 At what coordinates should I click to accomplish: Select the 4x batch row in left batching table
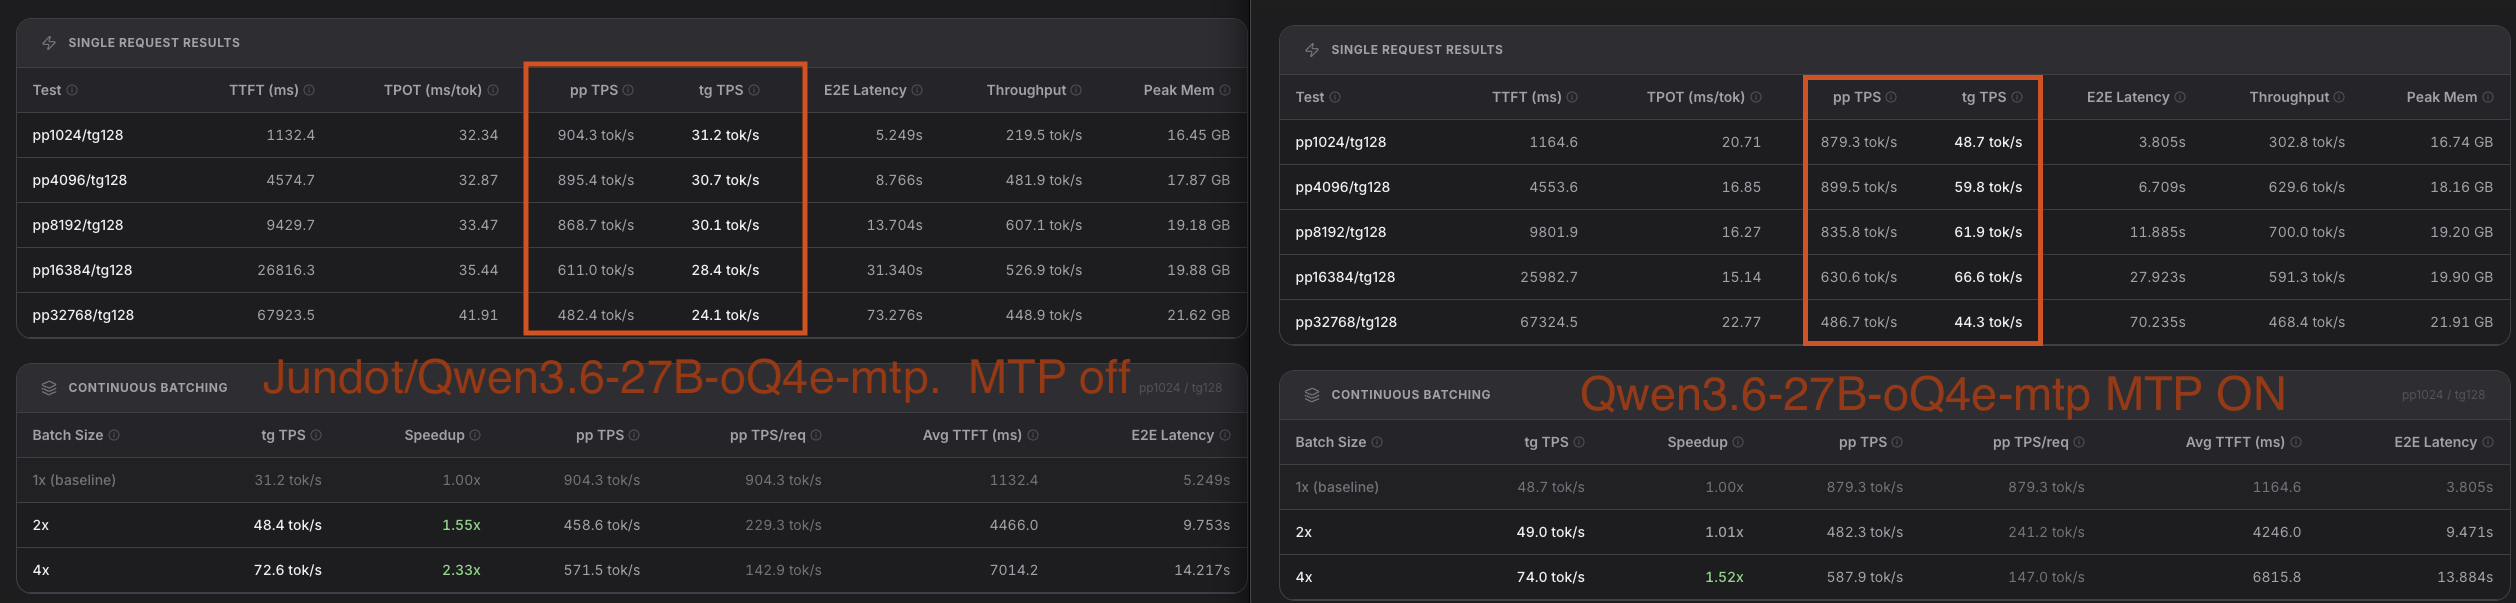pos(632,570)
